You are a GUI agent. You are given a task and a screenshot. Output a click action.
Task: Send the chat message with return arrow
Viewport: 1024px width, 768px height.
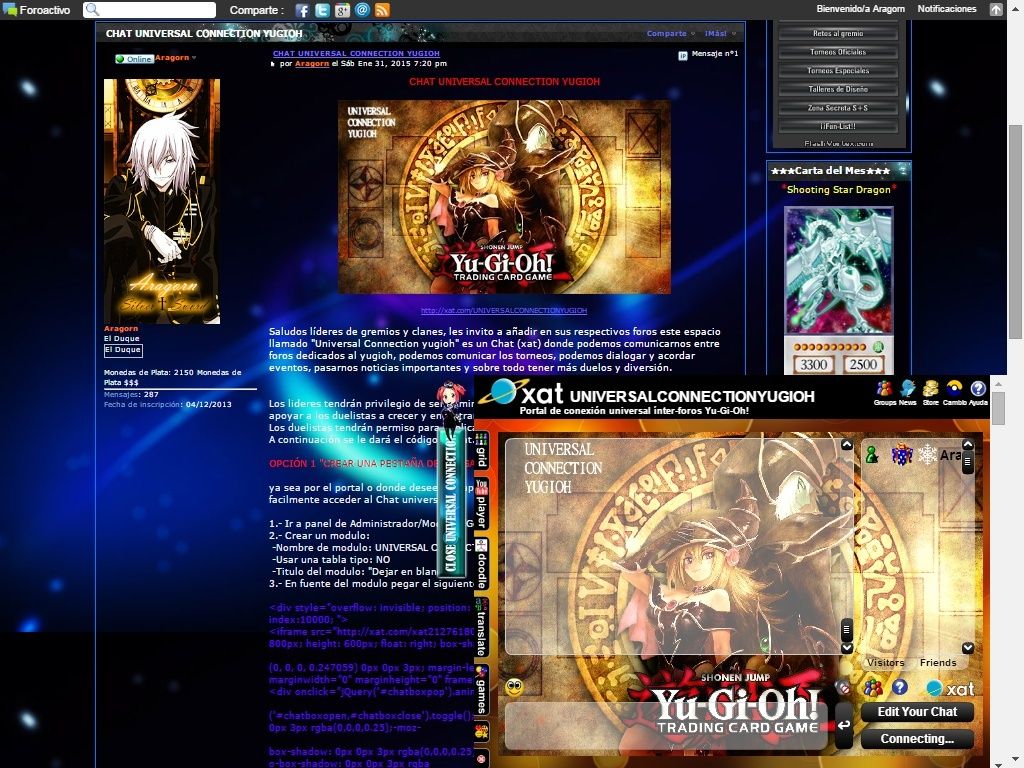pos(844,725)
